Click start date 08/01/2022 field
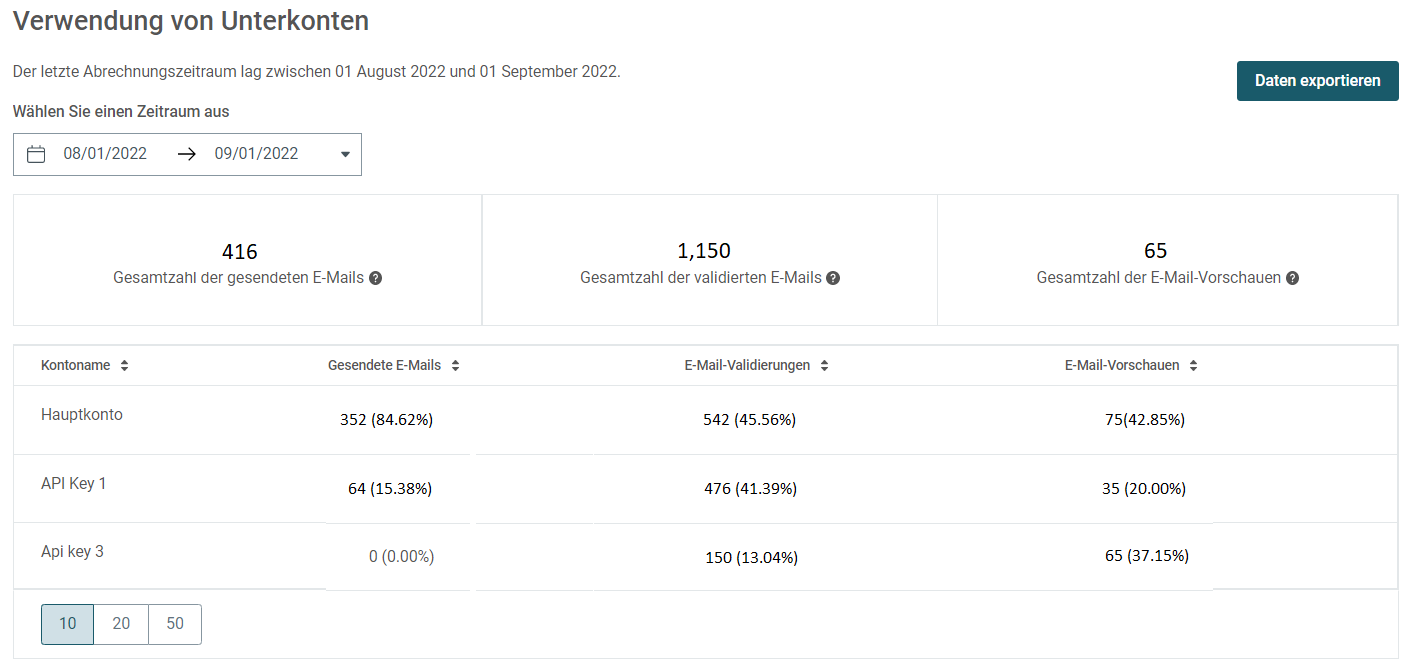 (105, 154)
